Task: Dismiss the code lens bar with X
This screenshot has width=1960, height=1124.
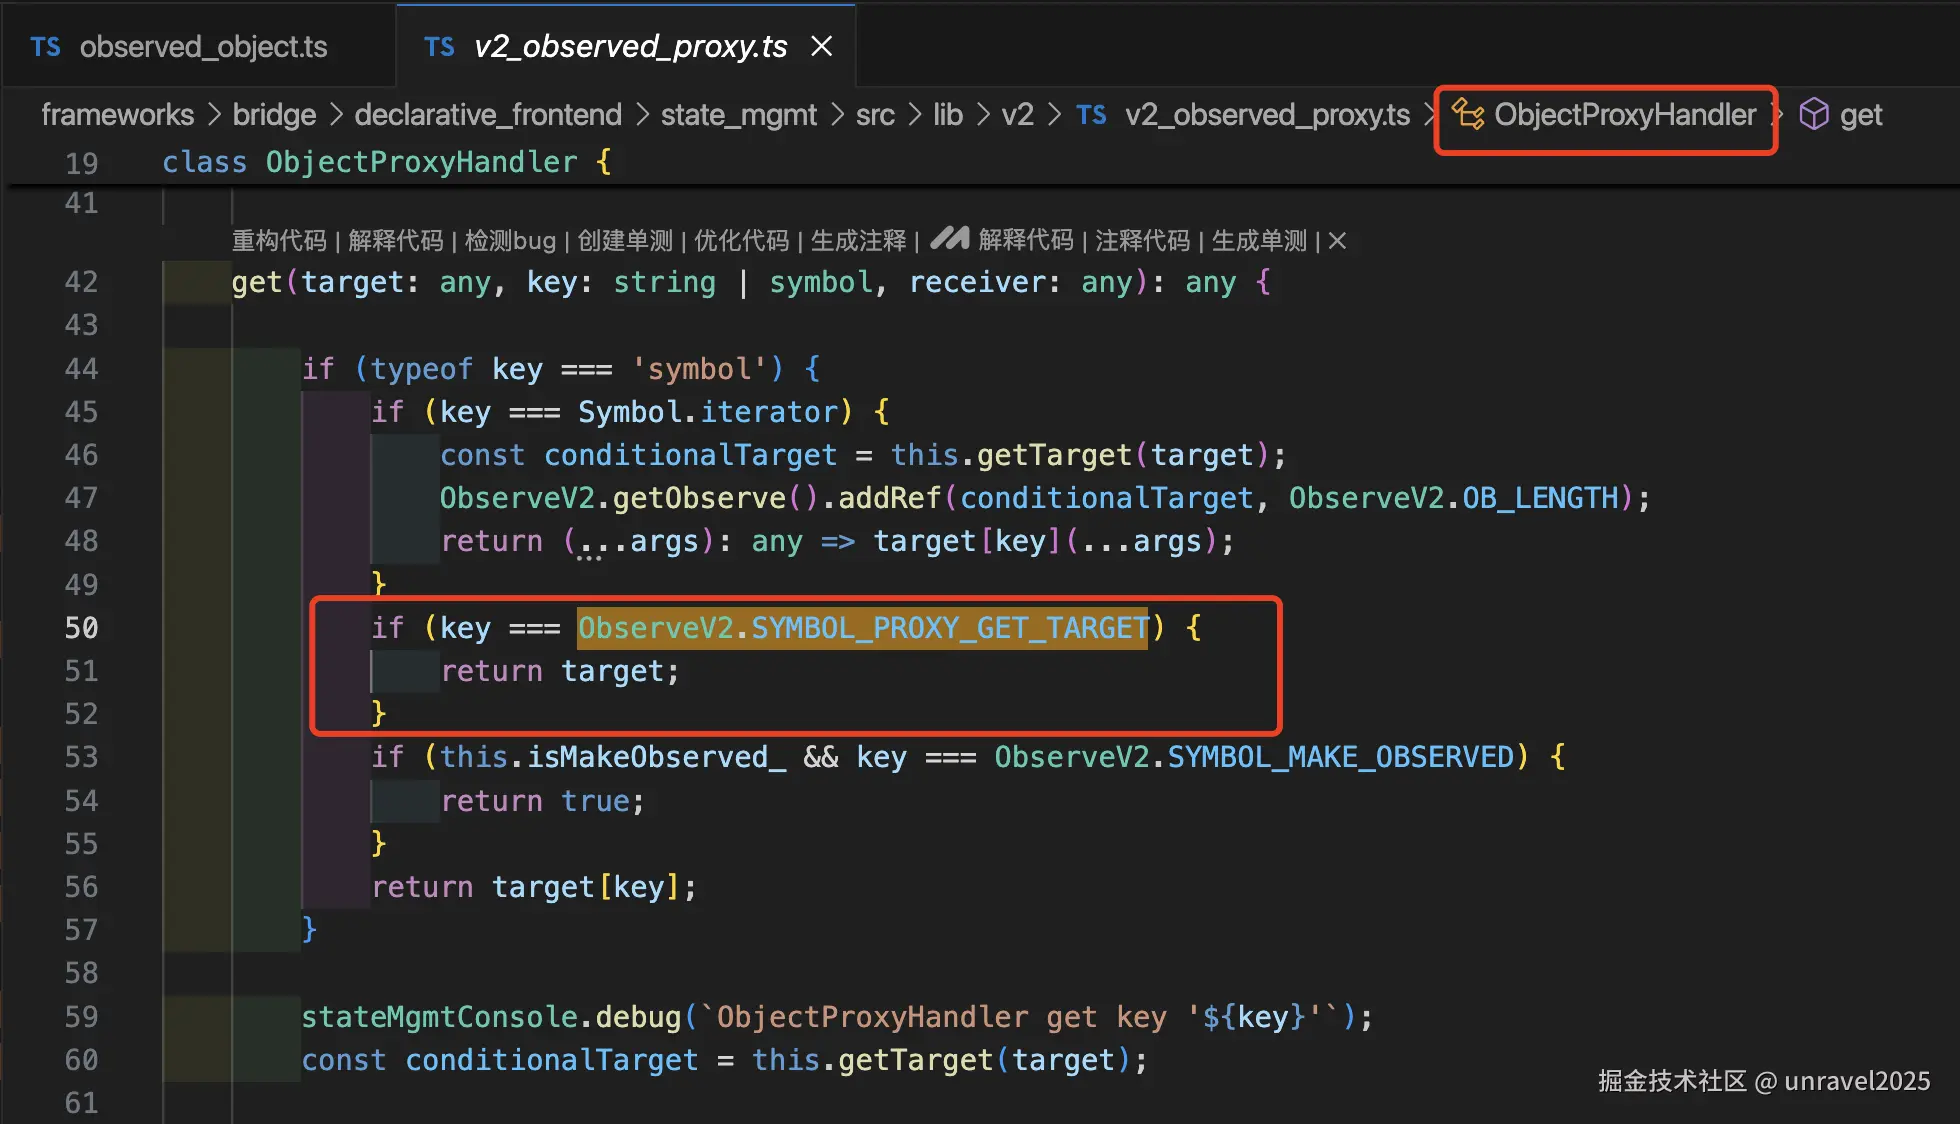Action: coord(1337,241)
